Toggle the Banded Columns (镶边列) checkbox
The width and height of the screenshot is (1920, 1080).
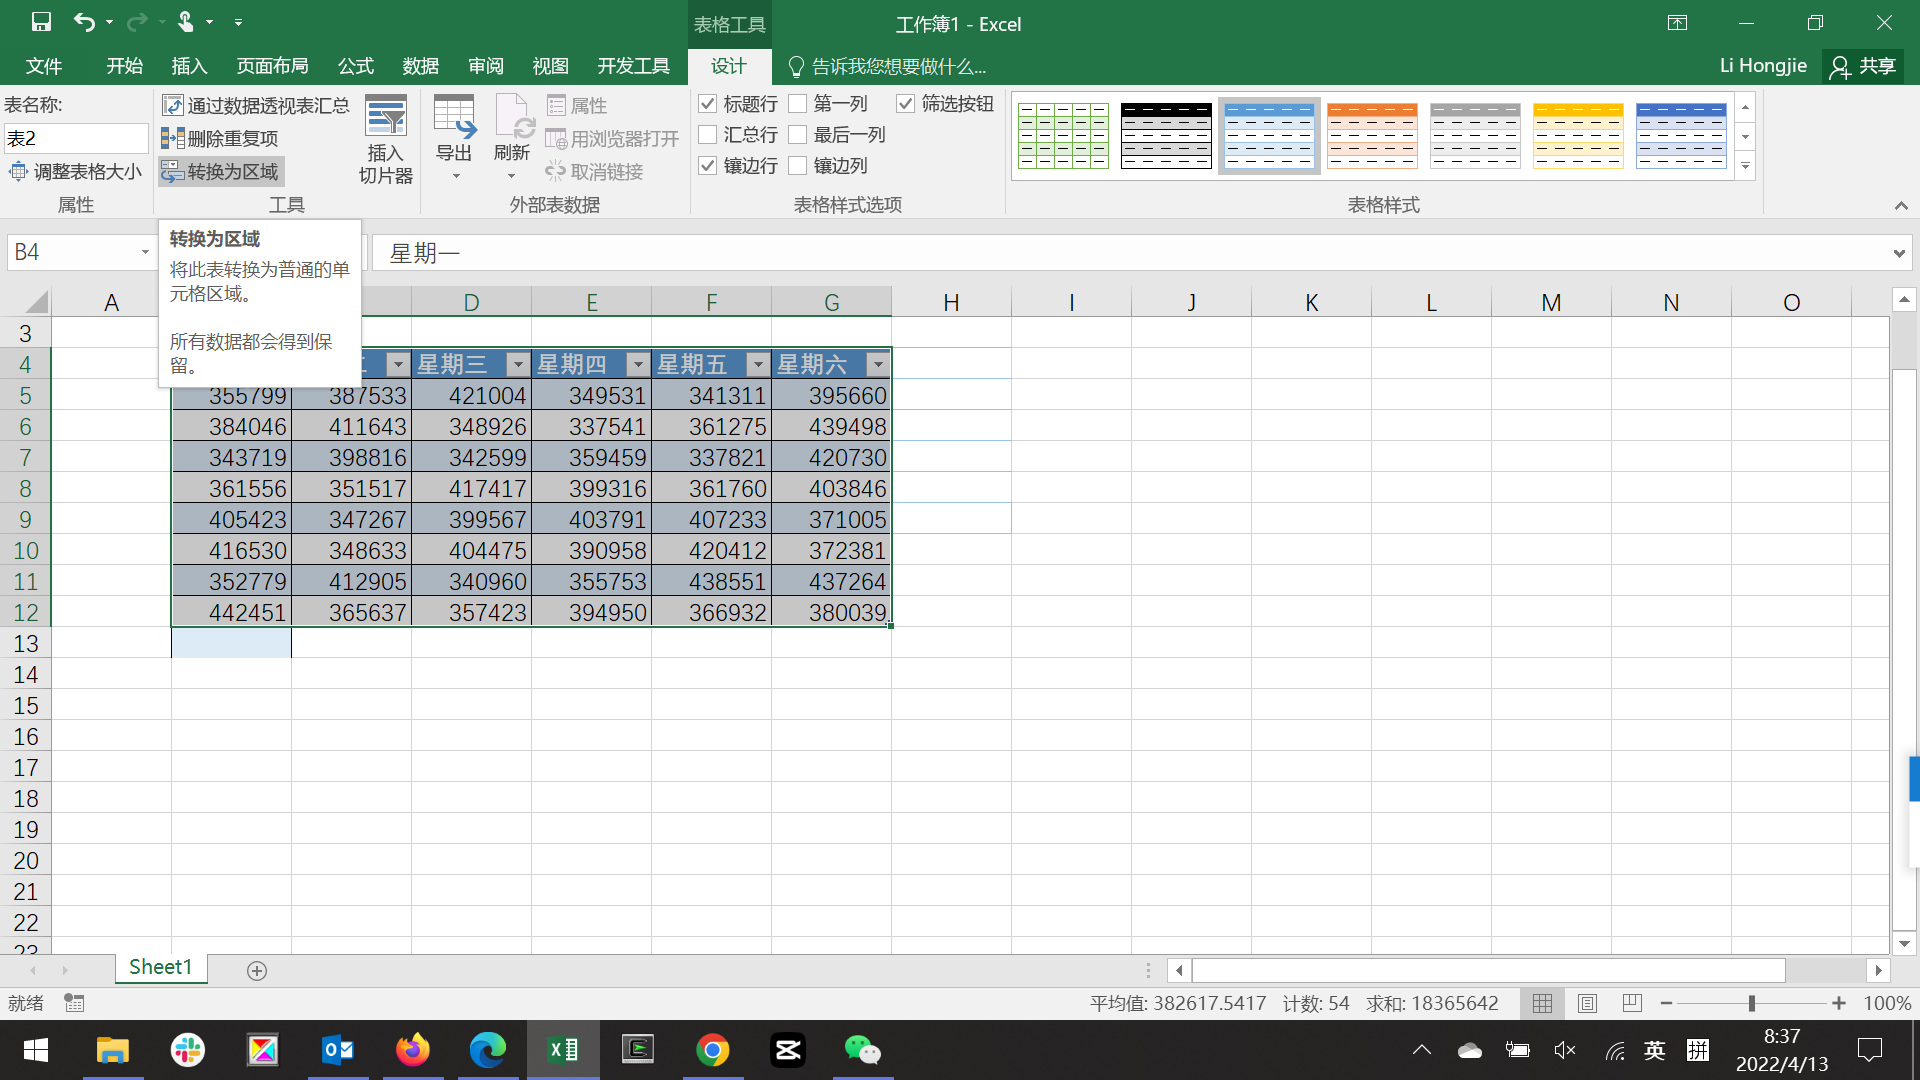pyautogui.click(x=798, y=166)
